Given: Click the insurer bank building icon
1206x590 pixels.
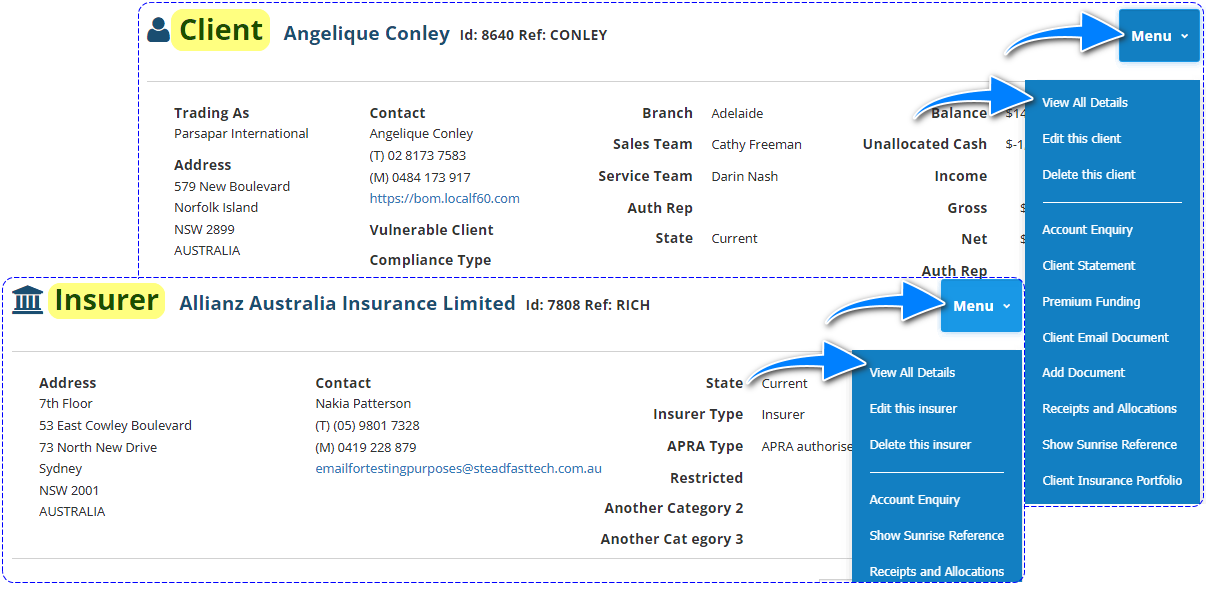Looking at the screenshot, I should [28, 300].
